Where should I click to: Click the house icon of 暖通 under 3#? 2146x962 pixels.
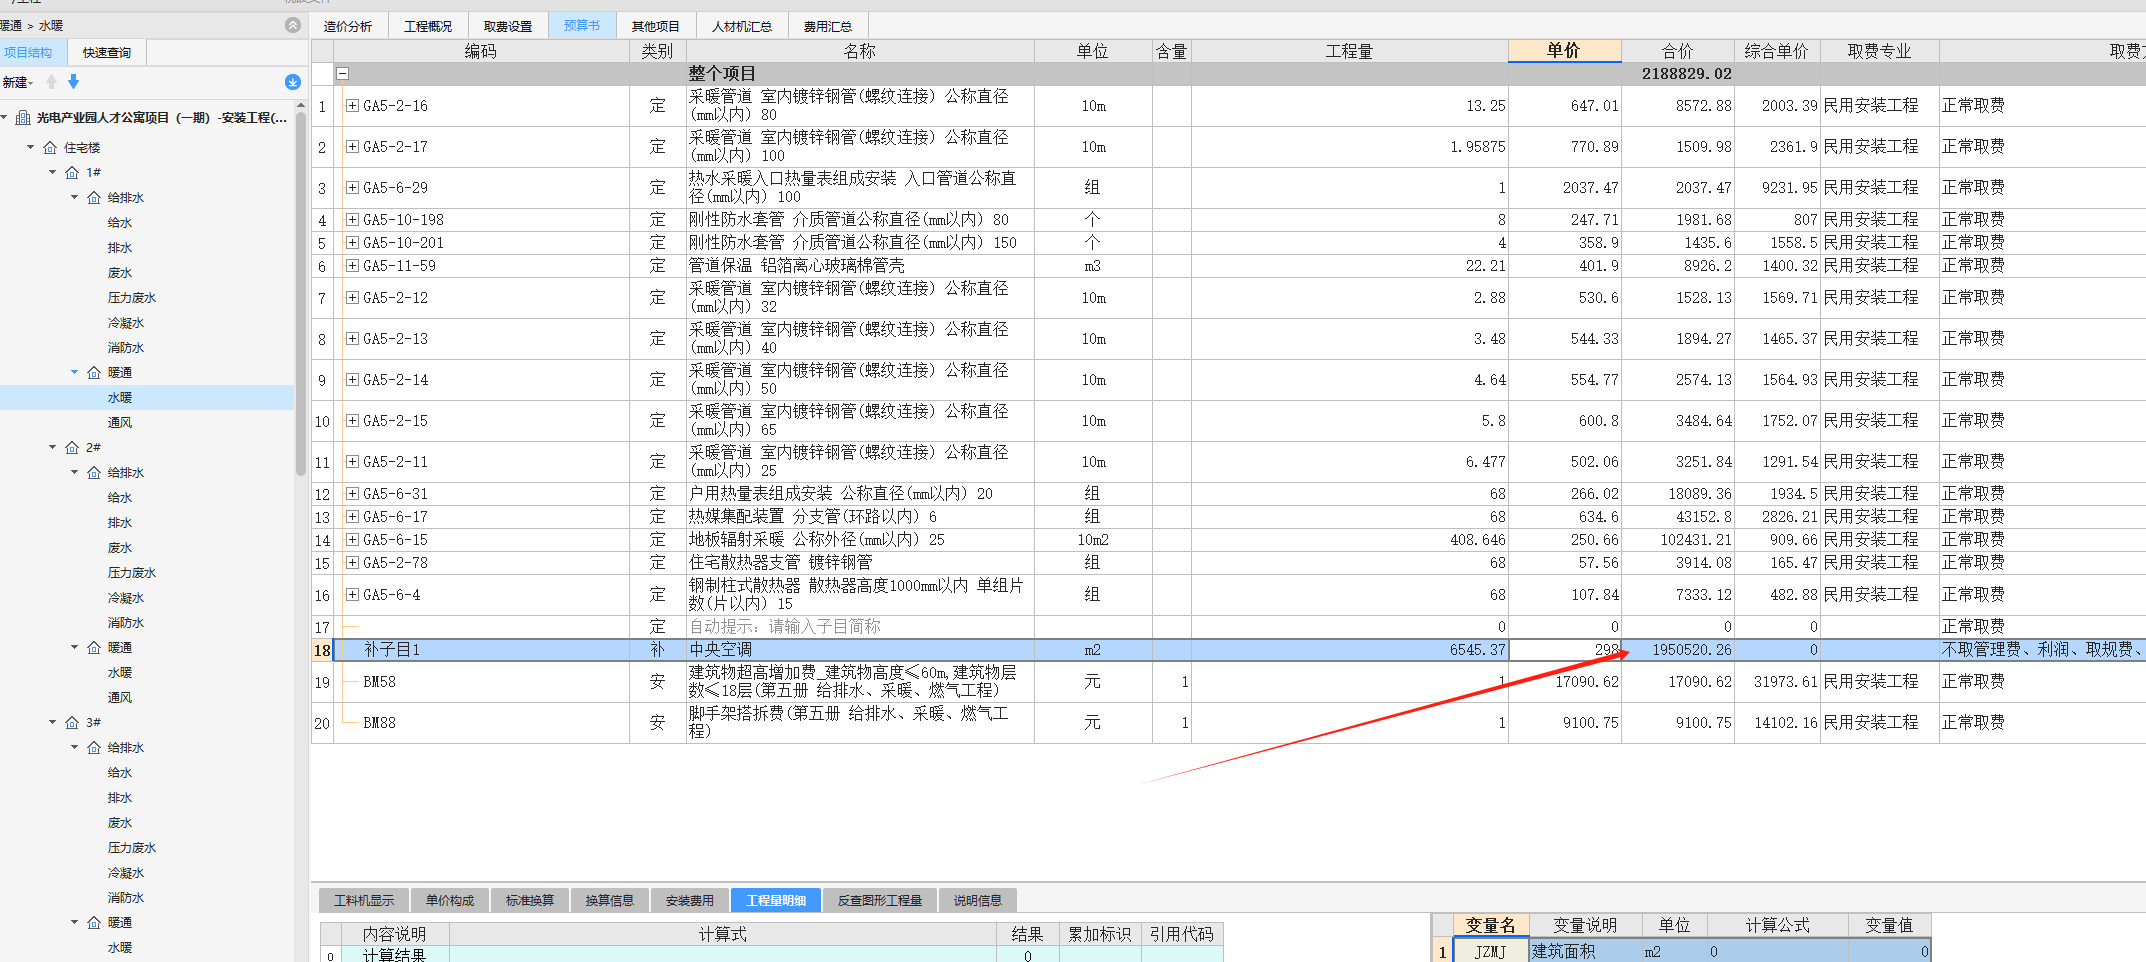pos(94,923)
